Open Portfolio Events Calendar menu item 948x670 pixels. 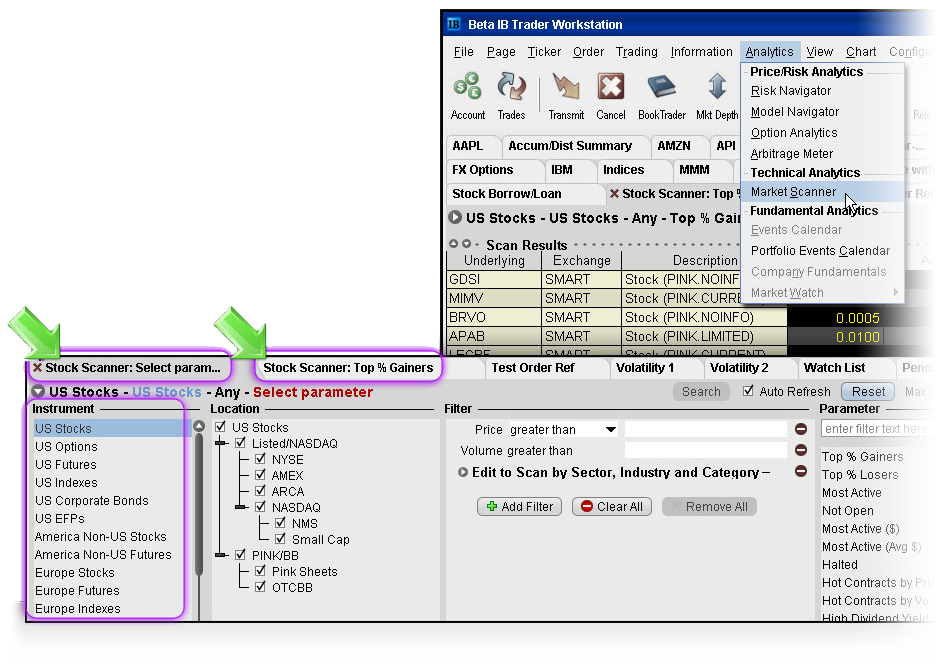click(x=820, y=250)
